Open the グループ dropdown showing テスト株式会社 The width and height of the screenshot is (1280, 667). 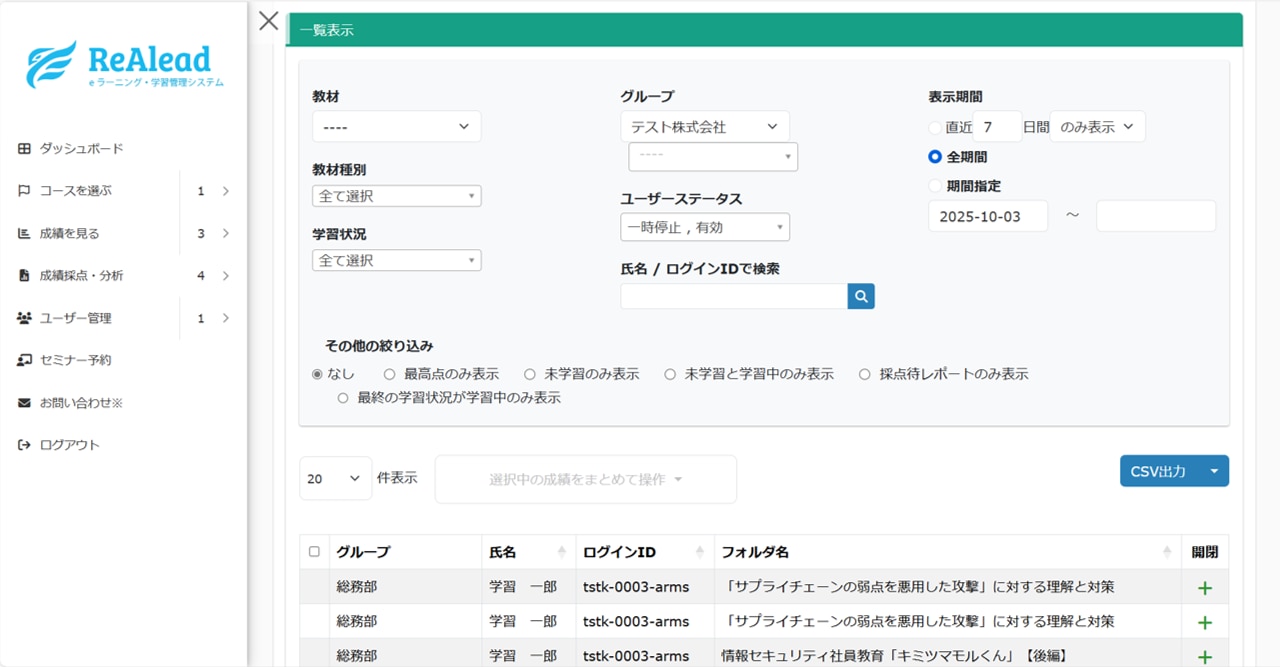pos(704,127)
